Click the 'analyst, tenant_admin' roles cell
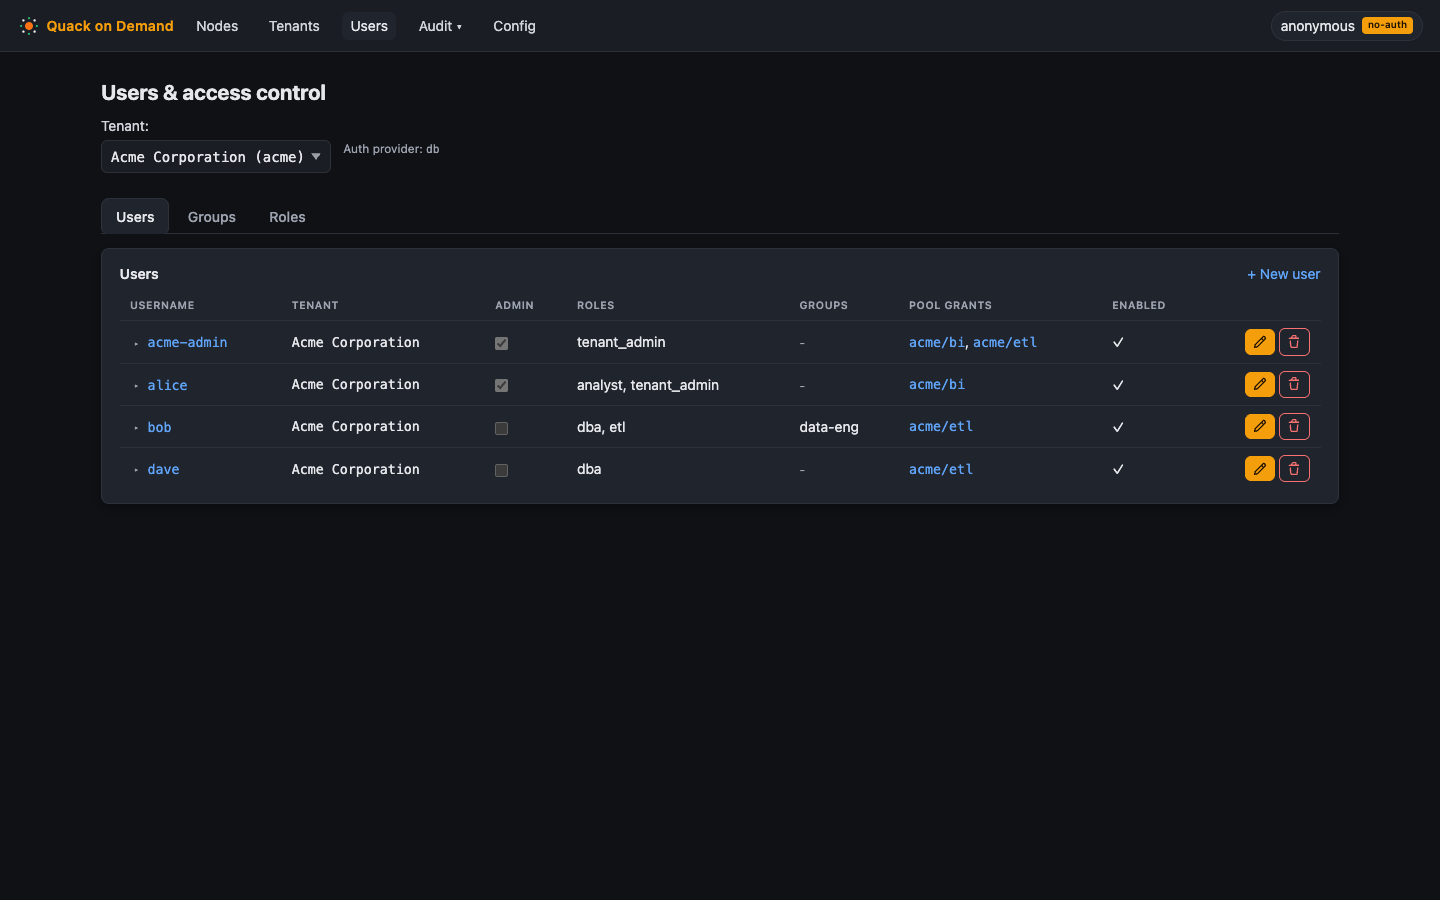1440x900 pixels. (648, 385)
